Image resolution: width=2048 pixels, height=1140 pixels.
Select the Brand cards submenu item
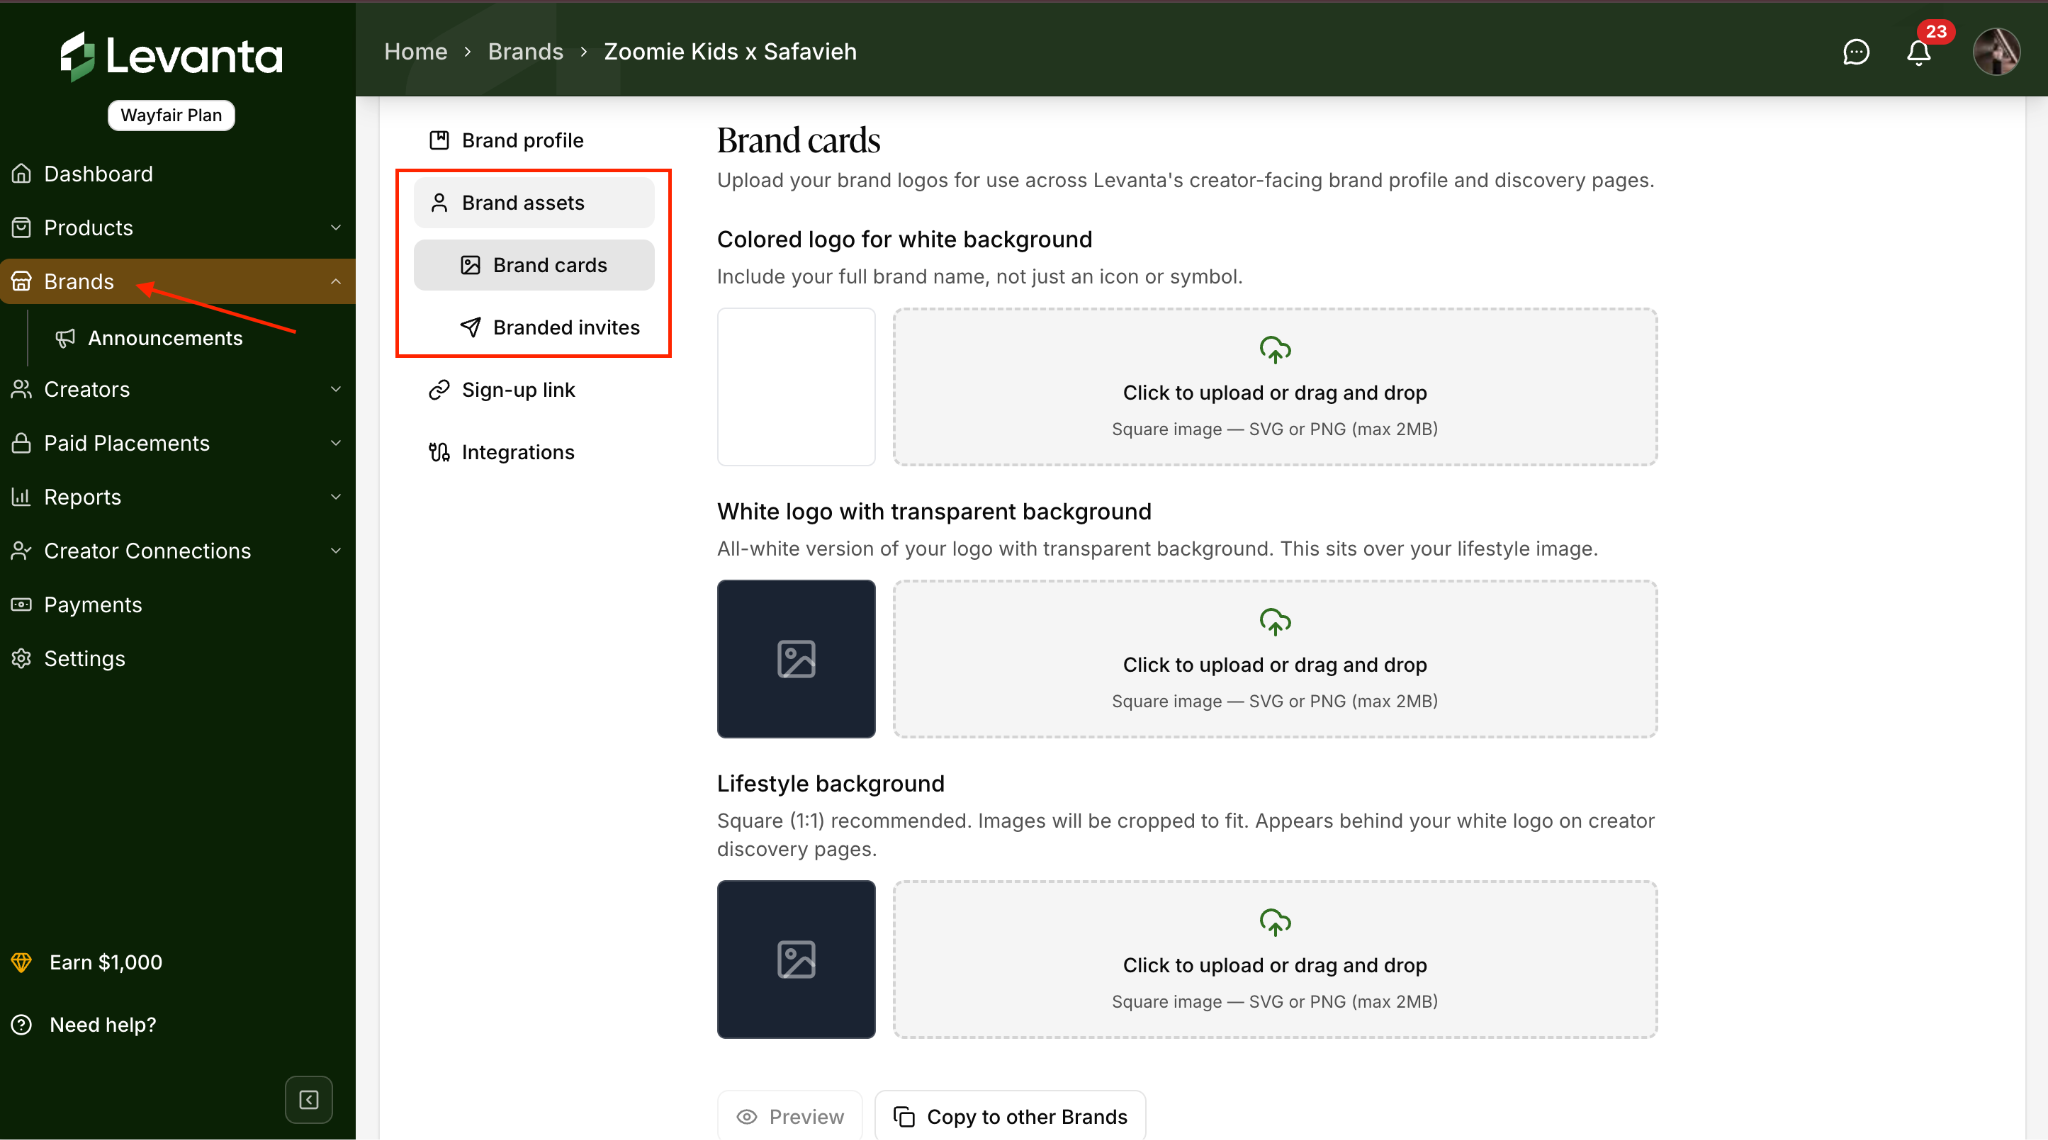534,265
